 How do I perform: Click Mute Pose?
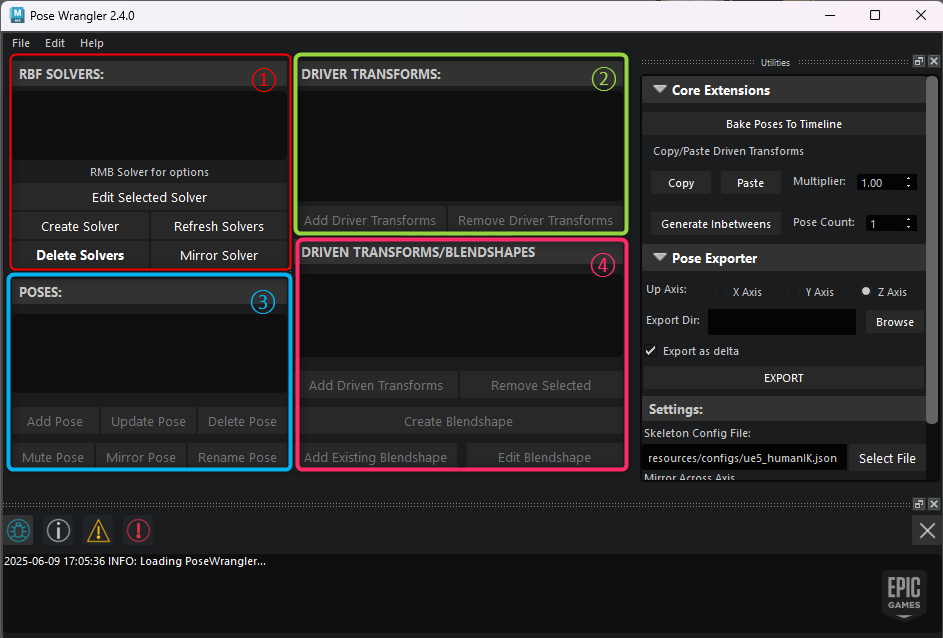[53, 457]
